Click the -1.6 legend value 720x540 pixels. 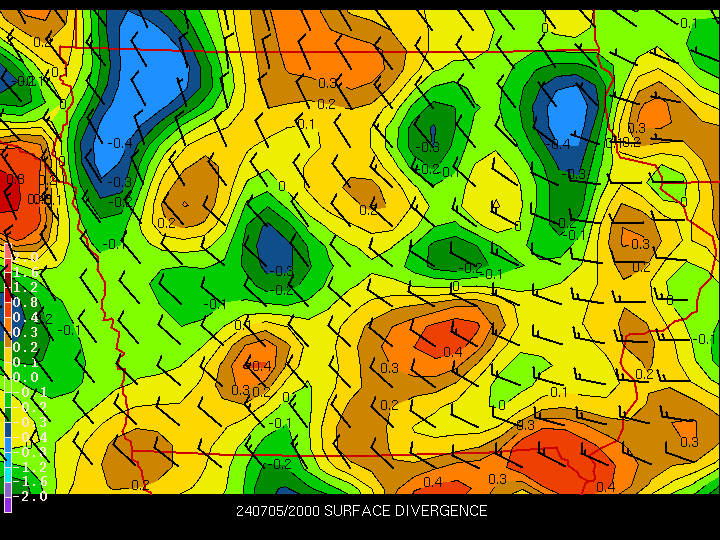(x=30, y=482)
